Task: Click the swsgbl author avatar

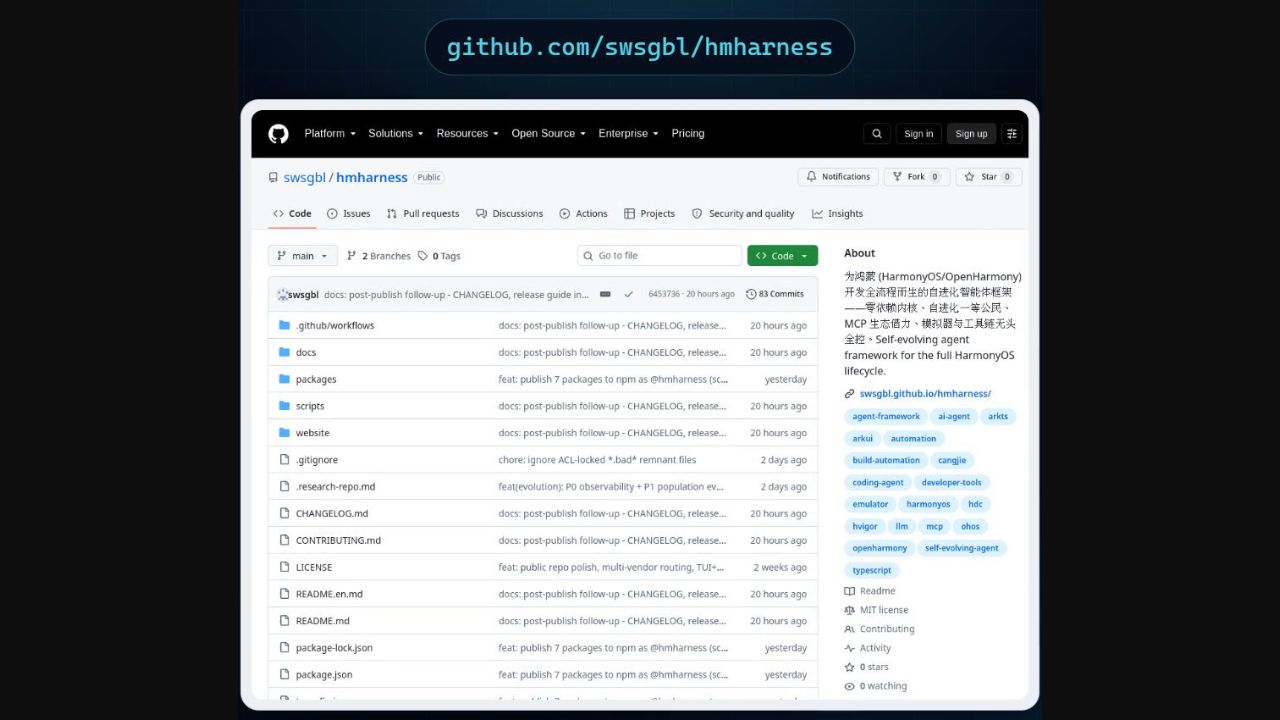Action: [x=282, y=295]
